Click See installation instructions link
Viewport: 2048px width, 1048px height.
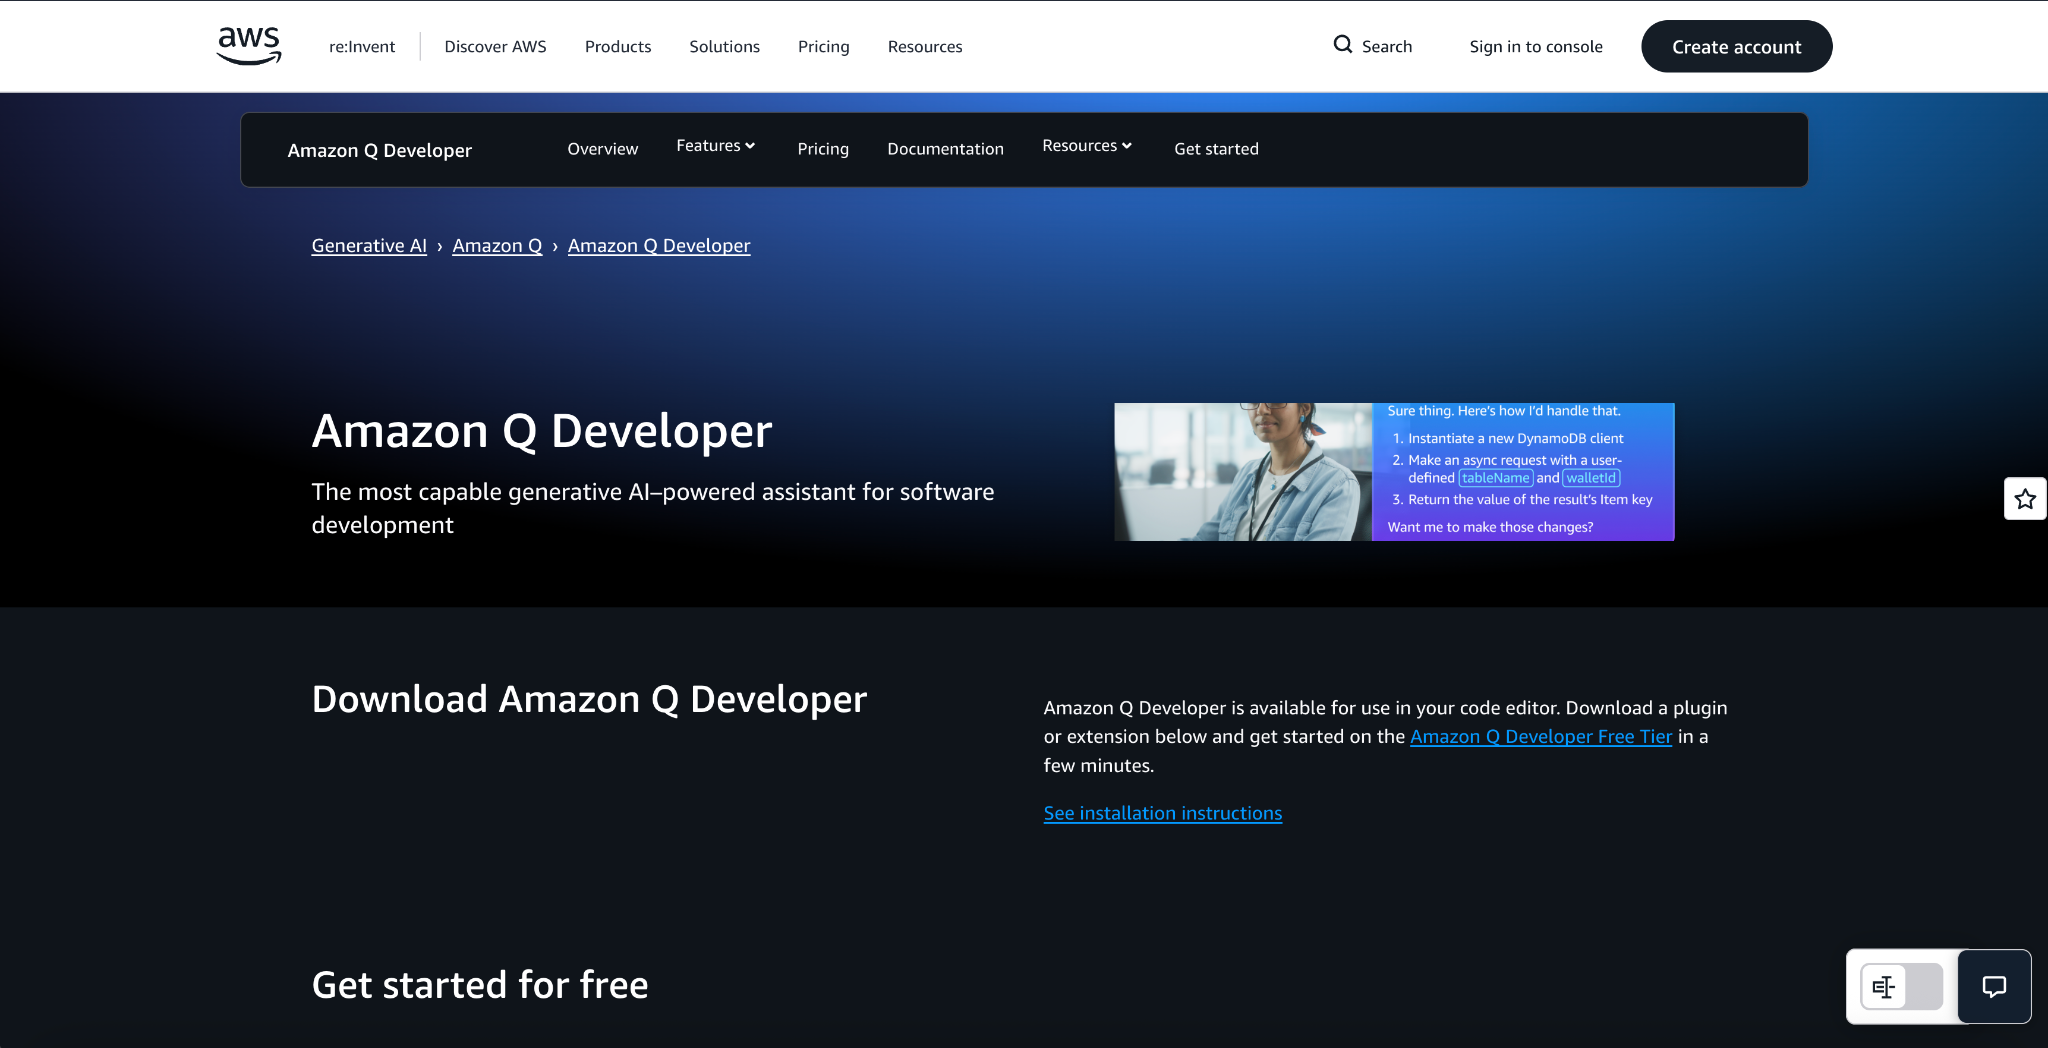point(1163,814)
